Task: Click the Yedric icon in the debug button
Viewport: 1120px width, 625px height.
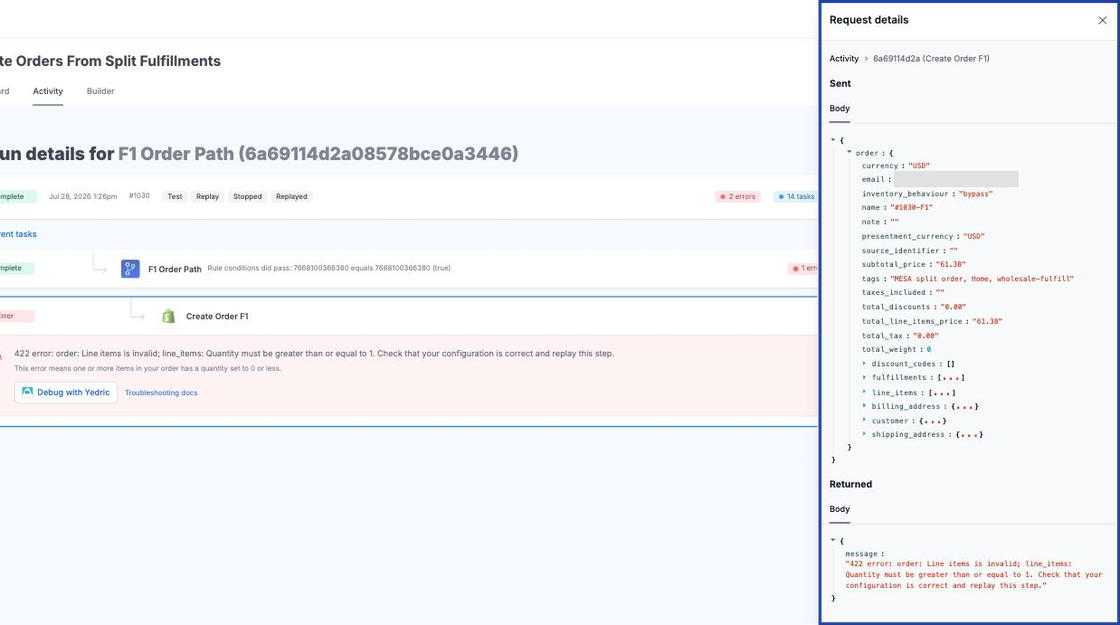Action: [x=27, y=392]
